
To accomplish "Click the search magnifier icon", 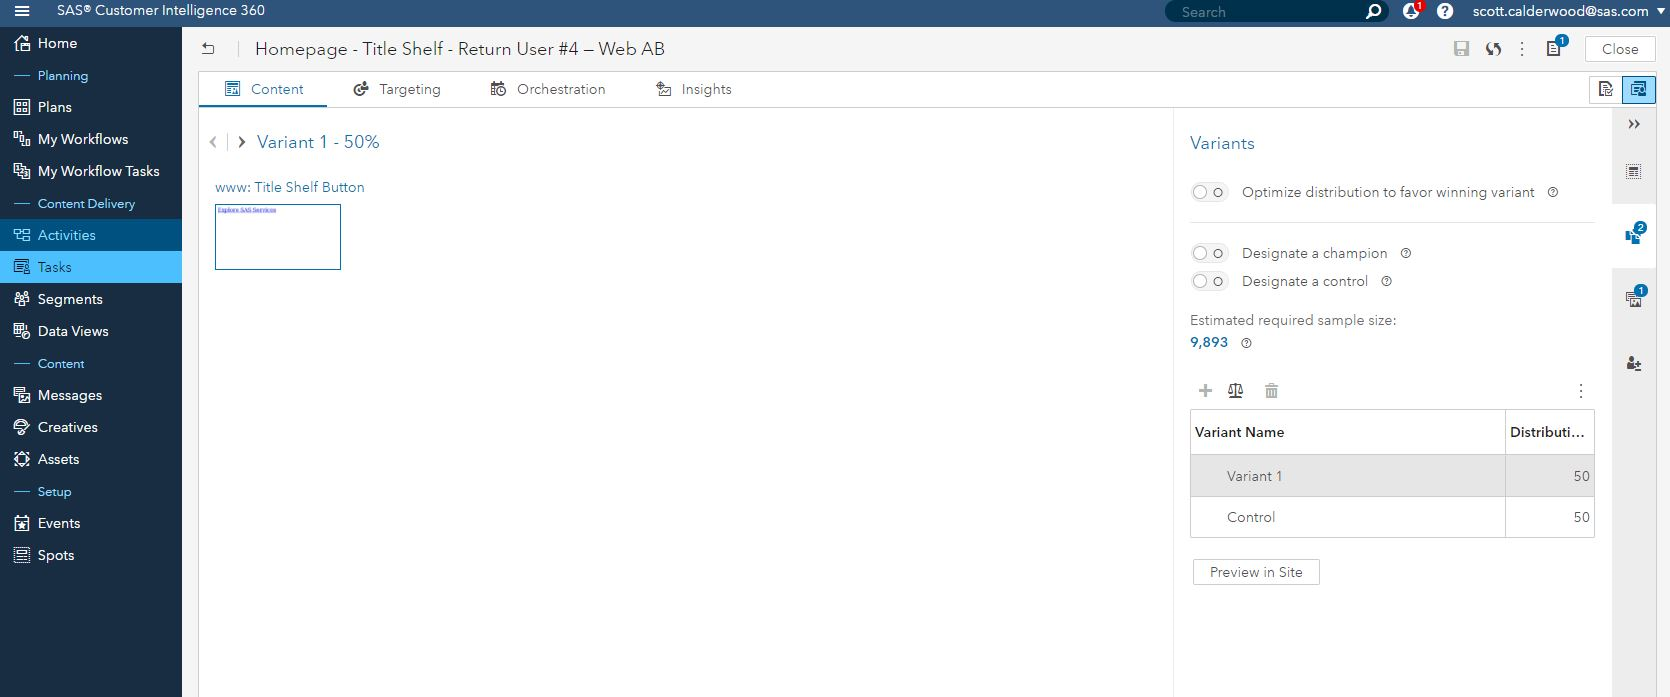I will point(1374,11).
